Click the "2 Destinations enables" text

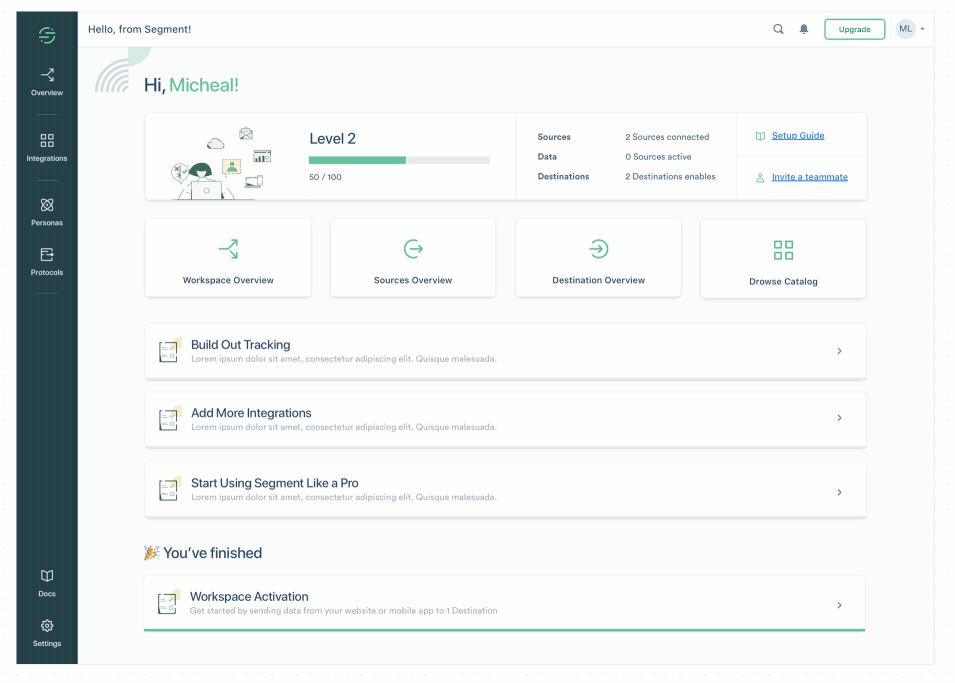tap(670, 177)
